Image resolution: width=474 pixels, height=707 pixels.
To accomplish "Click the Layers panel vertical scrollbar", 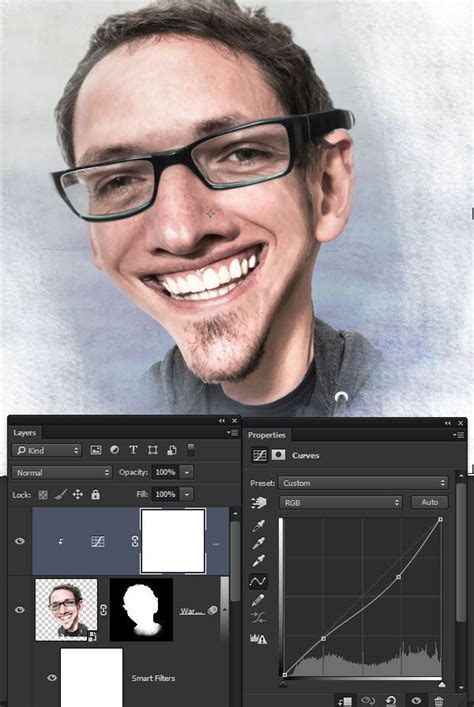I will click(x=235, y=561).
